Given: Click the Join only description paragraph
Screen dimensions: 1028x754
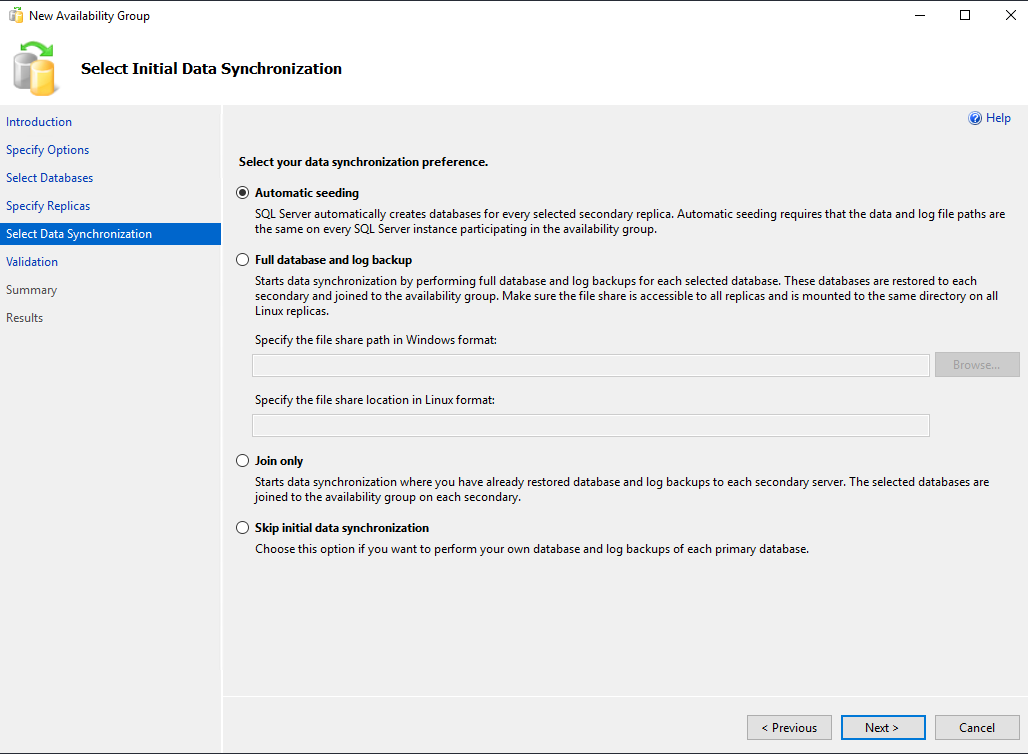Looking at the screenshot, I should 622,489.
